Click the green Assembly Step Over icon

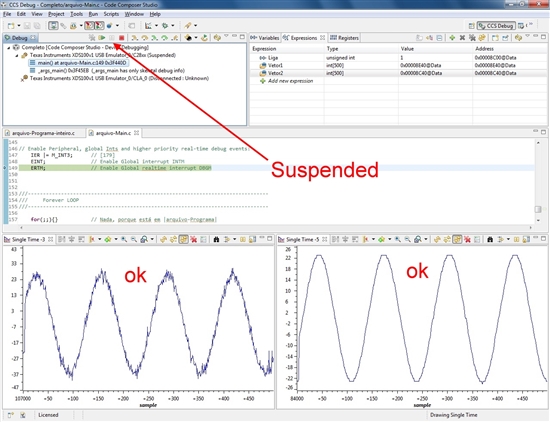point(164,38)
